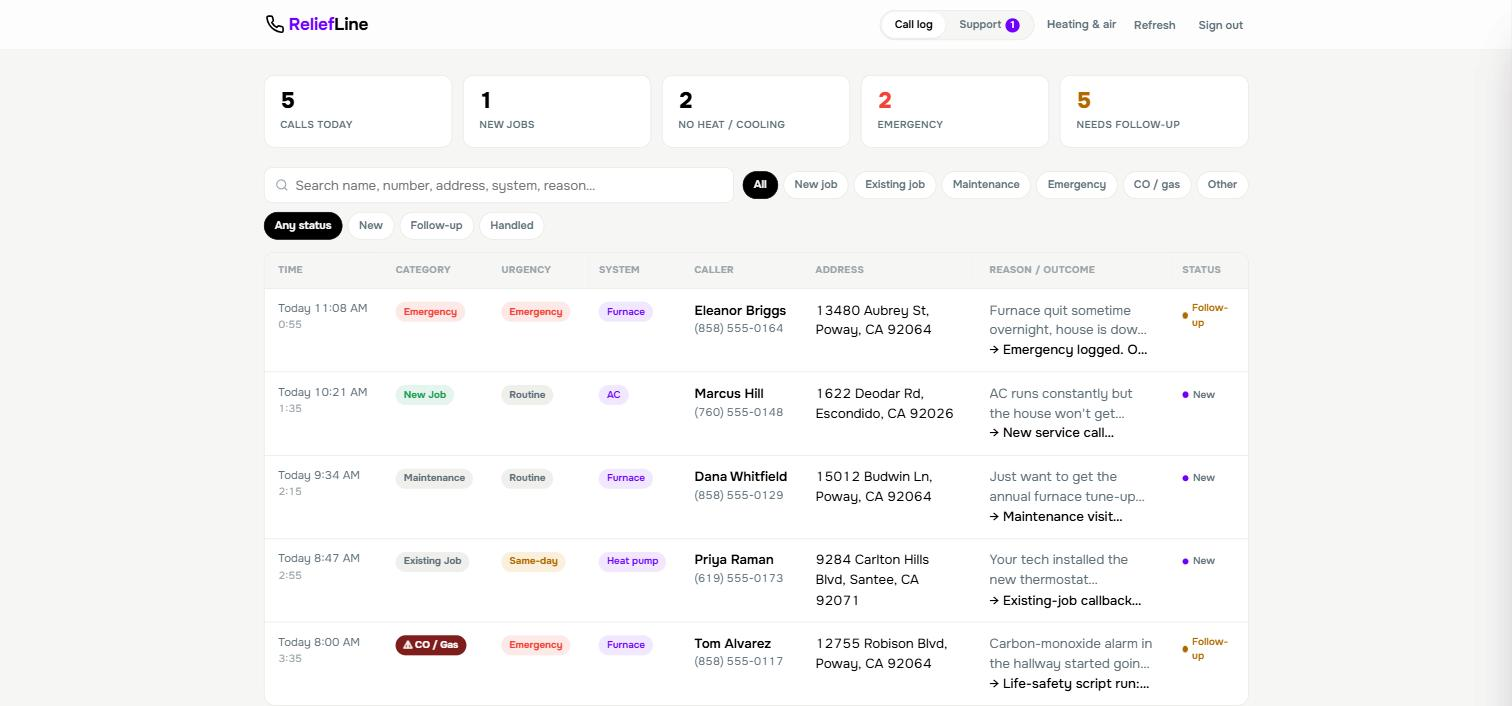Click the Heat pump system badge
This screenshot has height=706, width=1512.
tap(633, 561)
